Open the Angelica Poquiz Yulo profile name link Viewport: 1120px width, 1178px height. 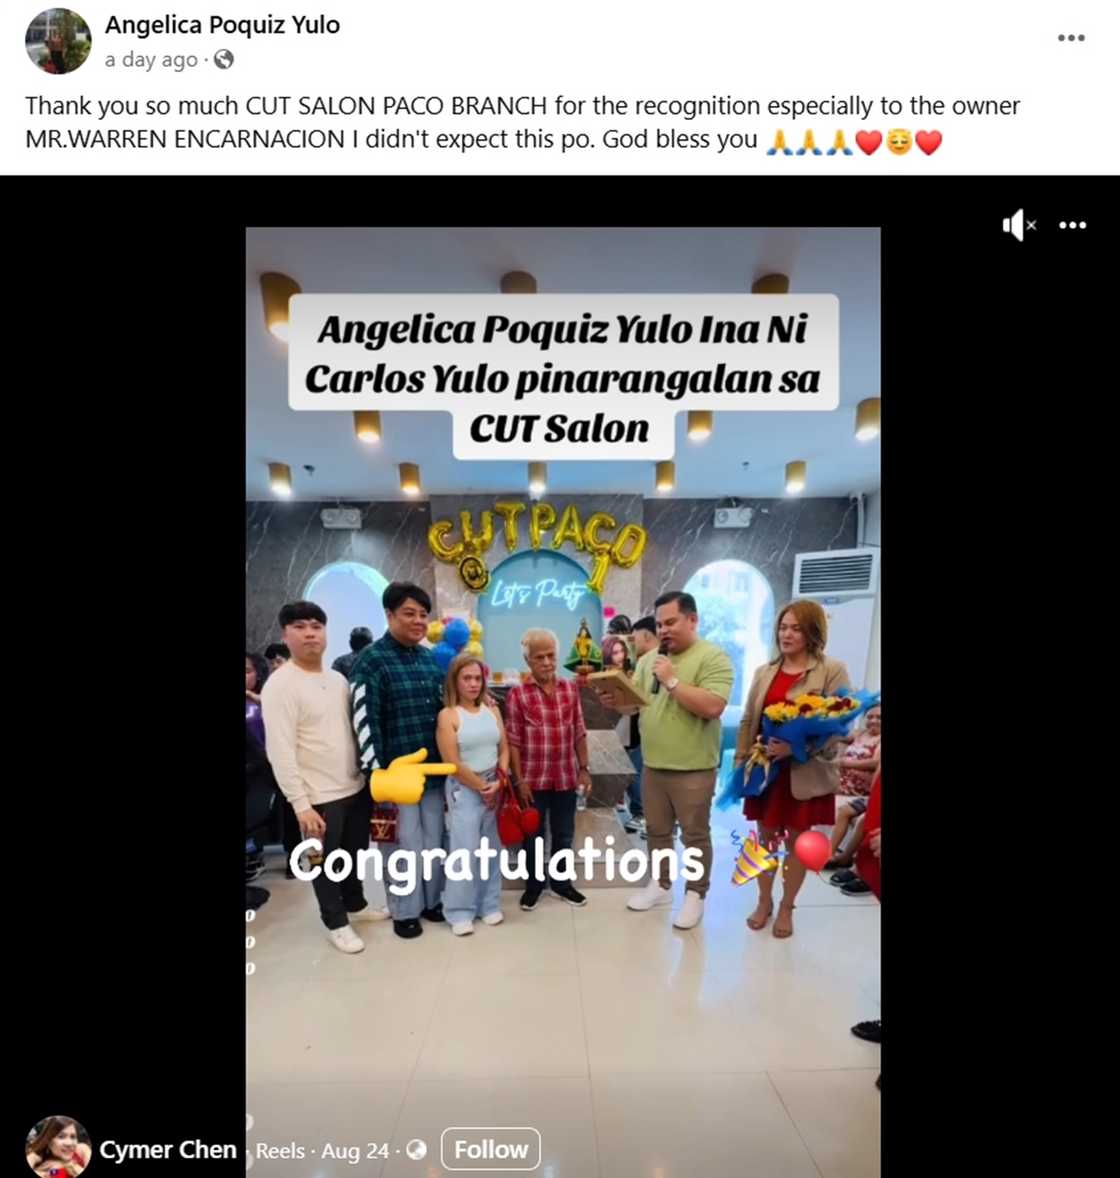(x=222, y=25)
